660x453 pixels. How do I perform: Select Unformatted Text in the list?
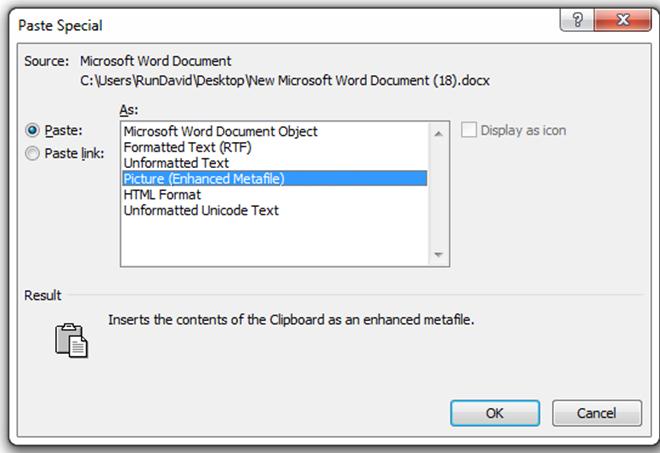point(176,163)
